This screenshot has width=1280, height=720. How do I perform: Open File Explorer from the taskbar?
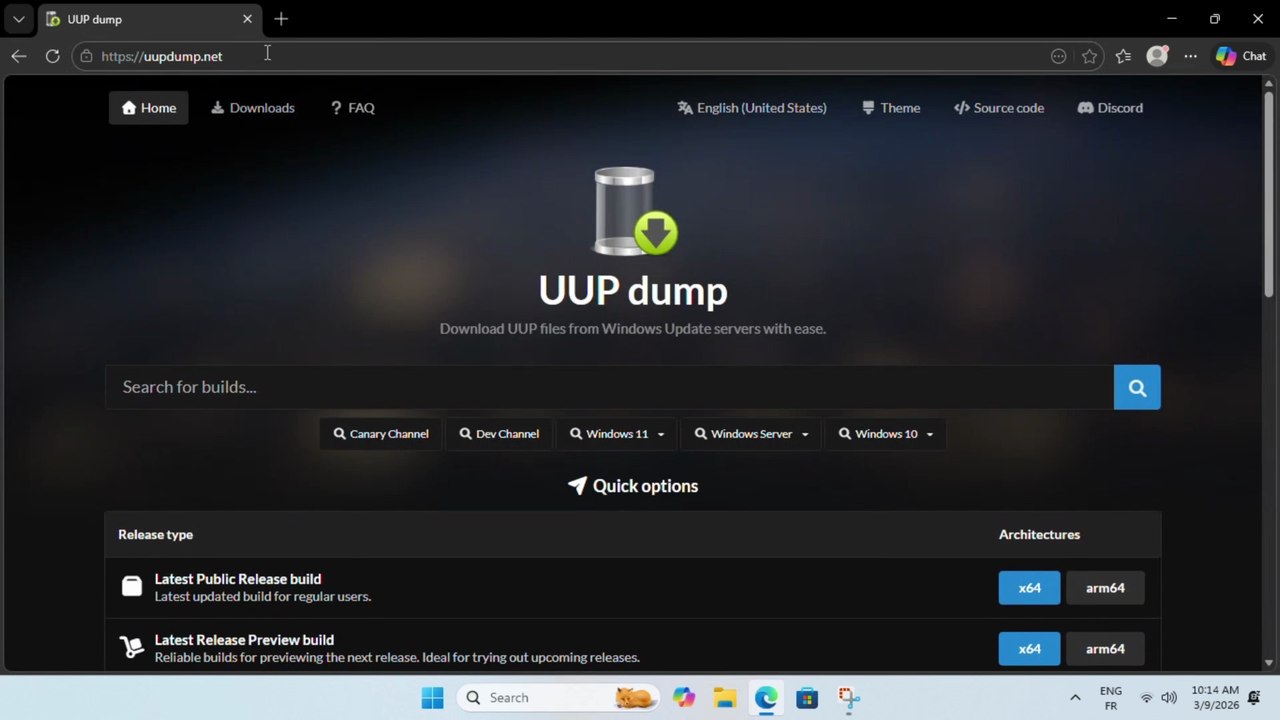tap(725, 698)
